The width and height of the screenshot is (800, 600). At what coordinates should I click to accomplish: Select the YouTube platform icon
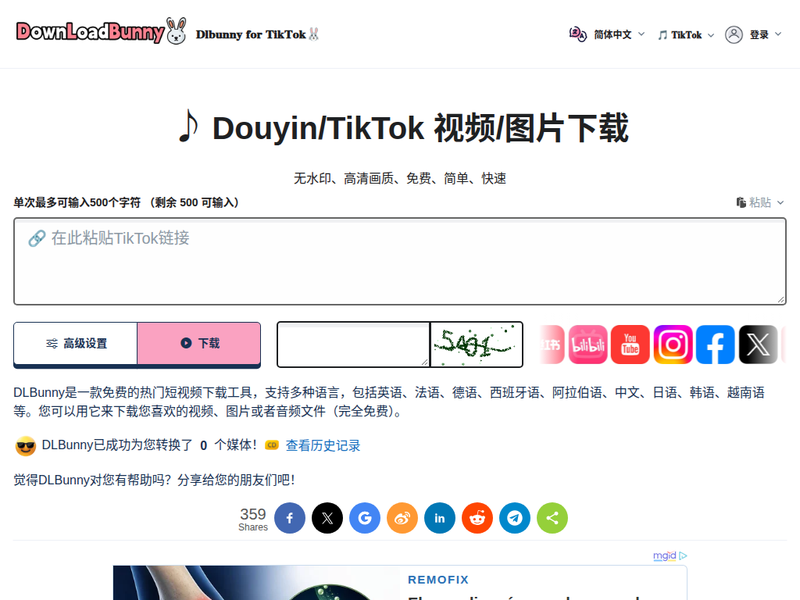click(x=630, y=344)
